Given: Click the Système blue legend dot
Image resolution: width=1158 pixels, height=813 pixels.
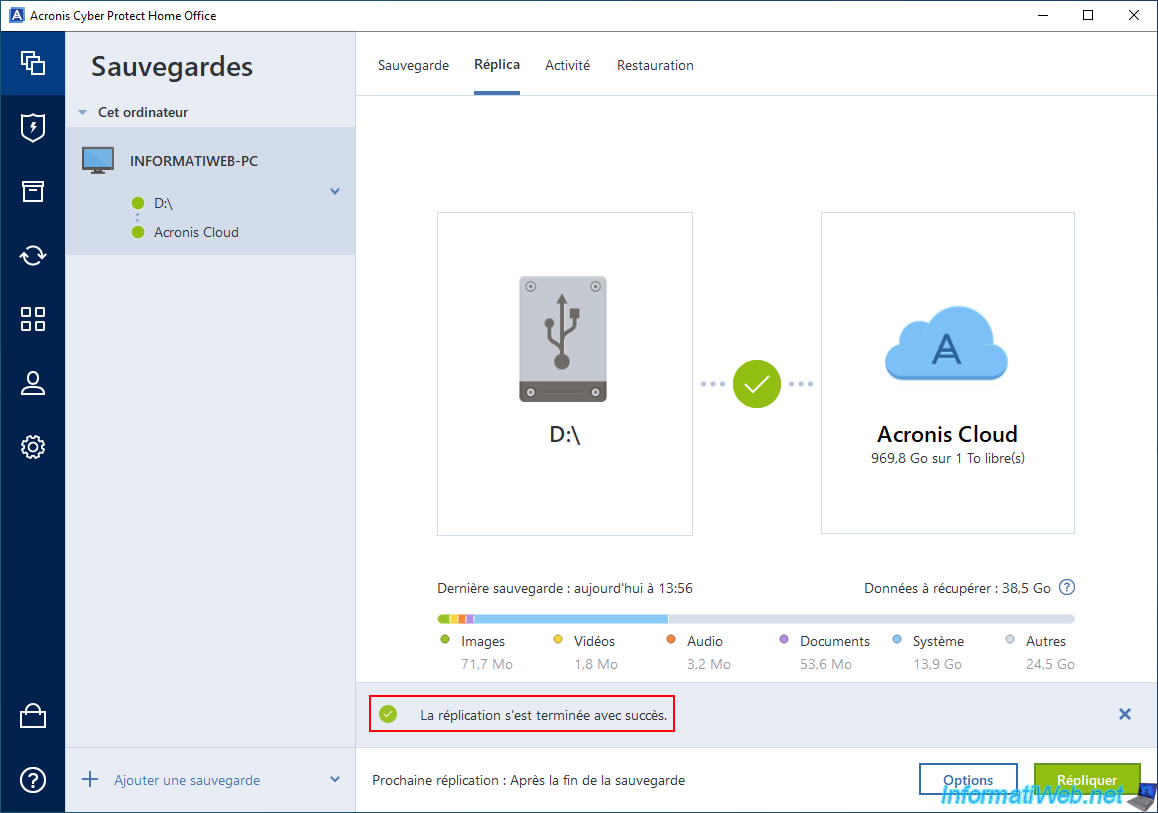Looking at the screenshot, I should point(897,639).
